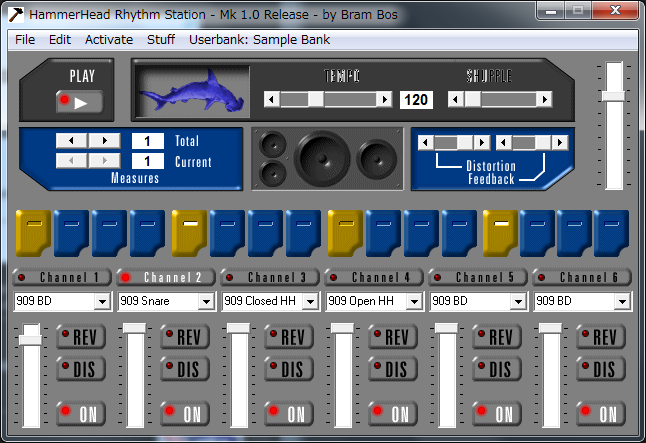Expand the 909 Open HH dropdown

[413, 301]
